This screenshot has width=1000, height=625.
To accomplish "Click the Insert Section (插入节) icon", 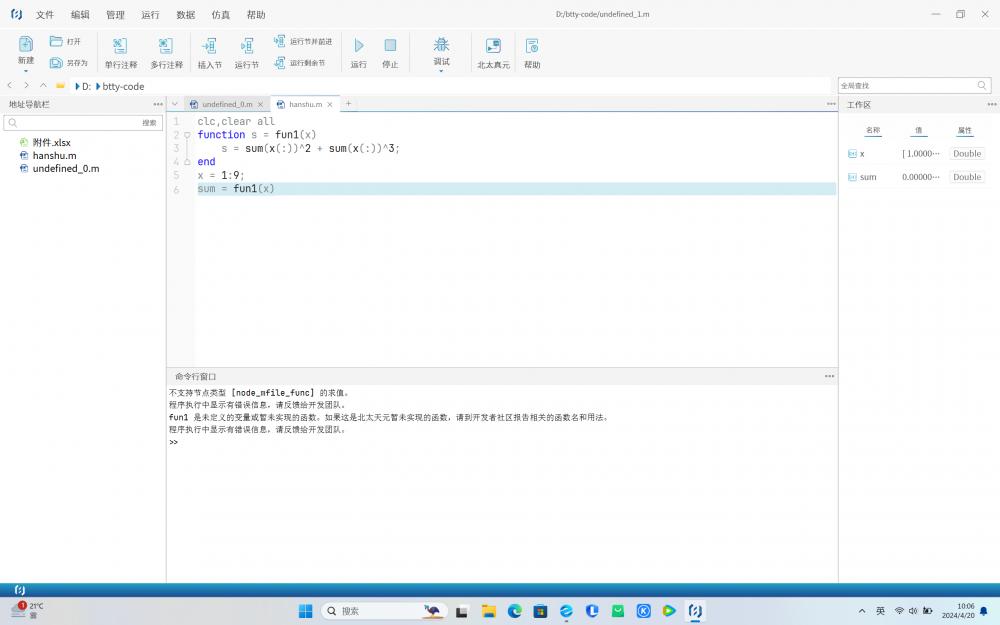I will [x=209, y=46].
